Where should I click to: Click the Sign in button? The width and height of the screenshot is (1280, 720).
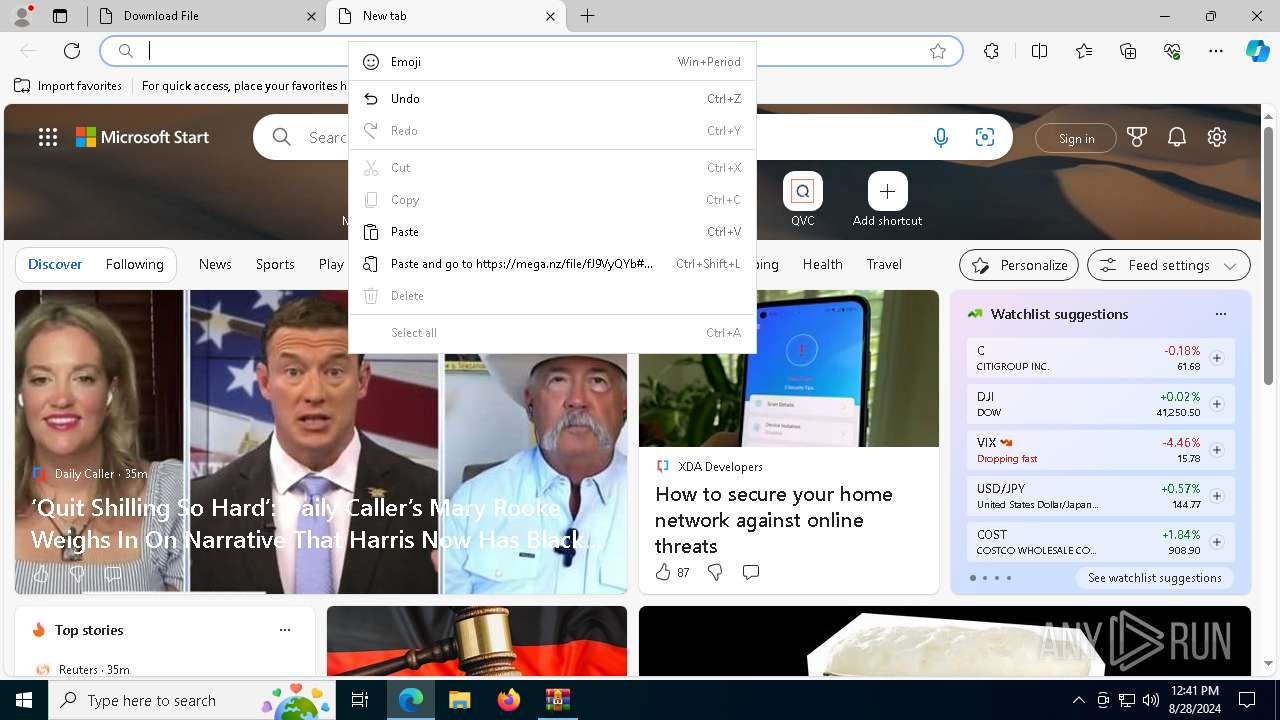1076,138
